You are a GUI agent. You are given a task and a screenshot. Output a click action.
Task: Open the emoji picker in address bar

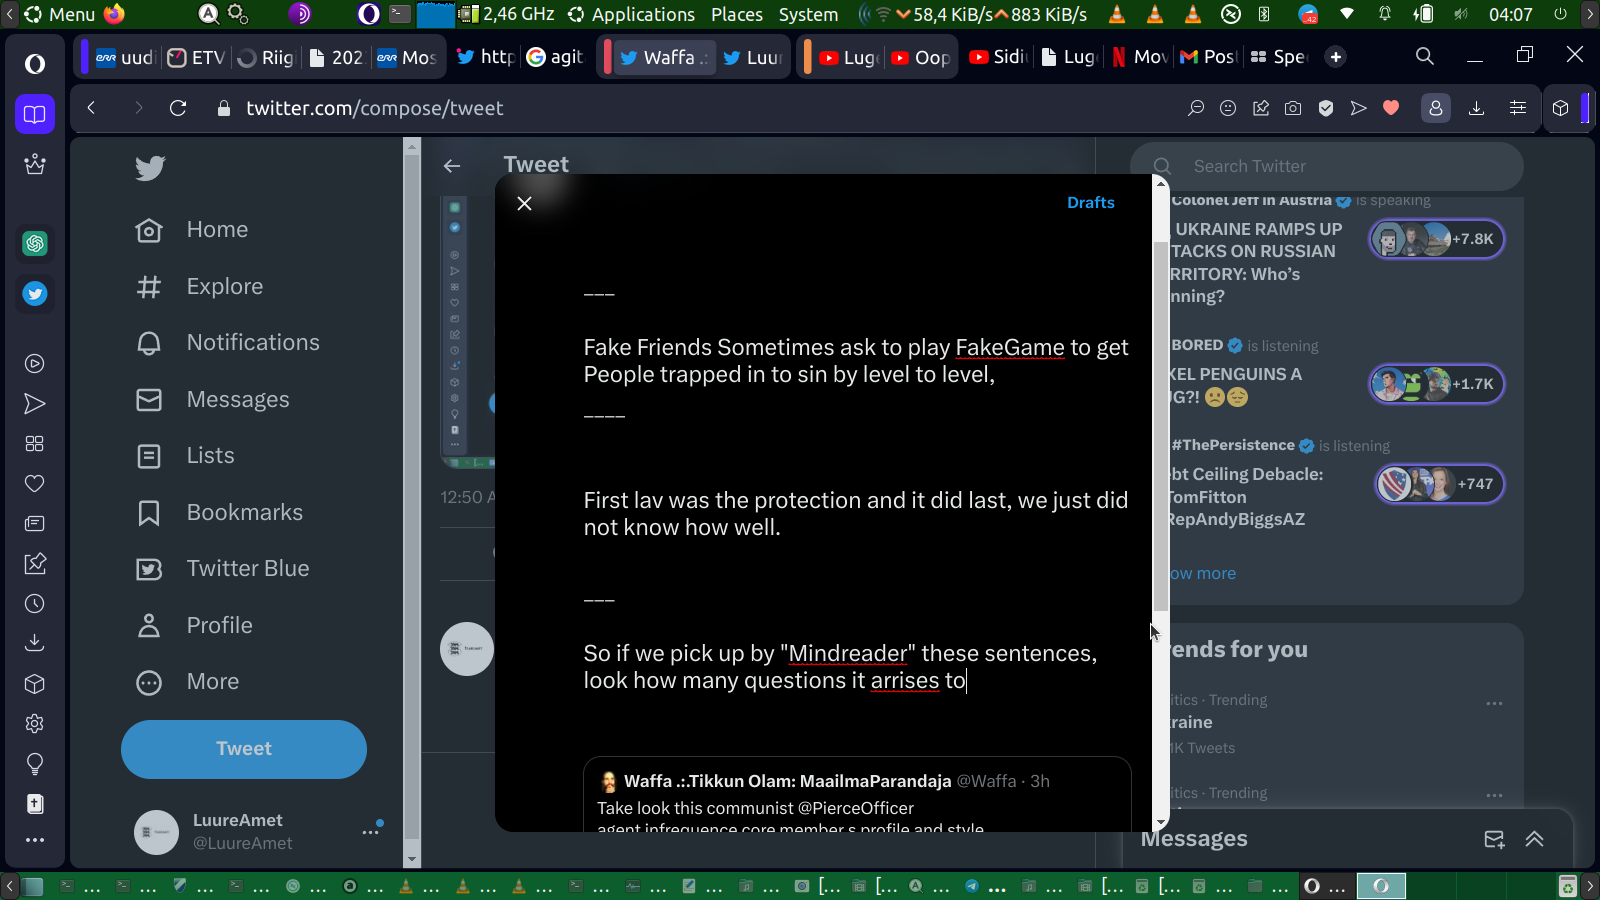(1228, 108)
